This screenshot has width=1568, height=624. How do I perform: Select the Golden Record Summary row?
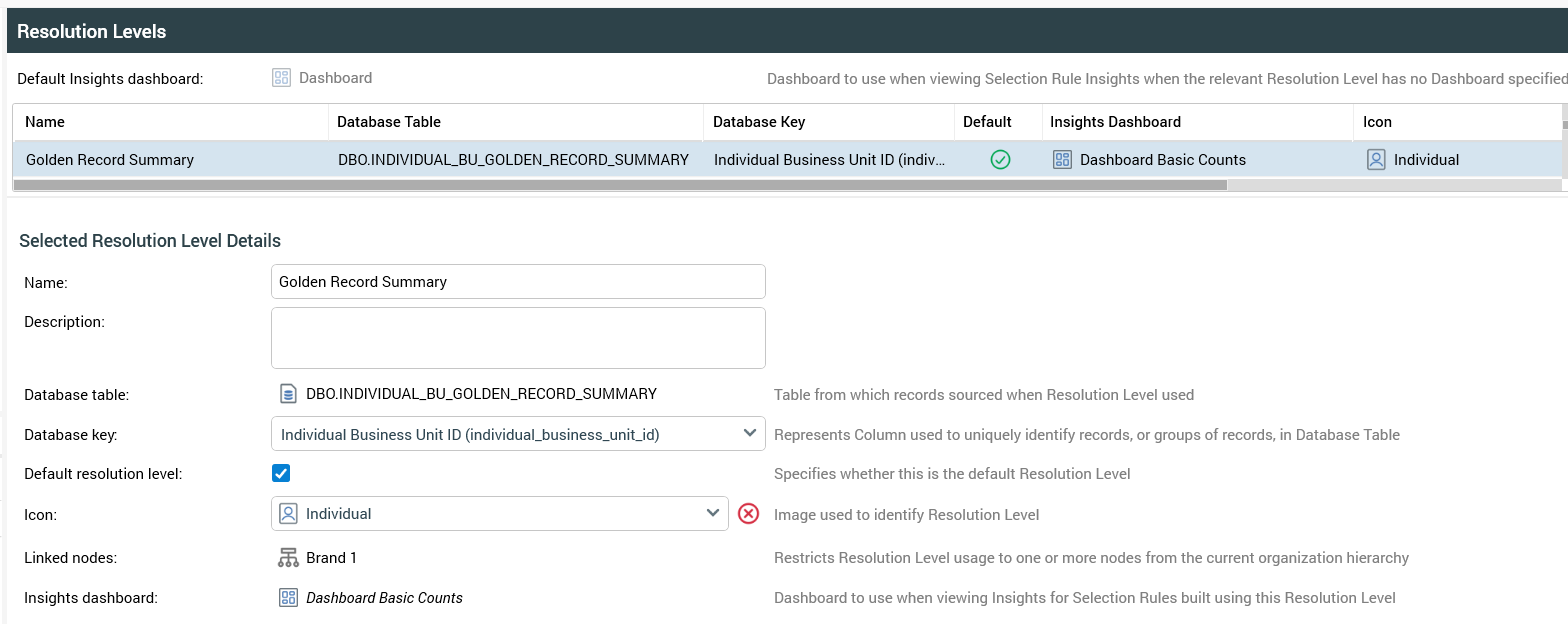pyautogui.click(x=110, y=160)
